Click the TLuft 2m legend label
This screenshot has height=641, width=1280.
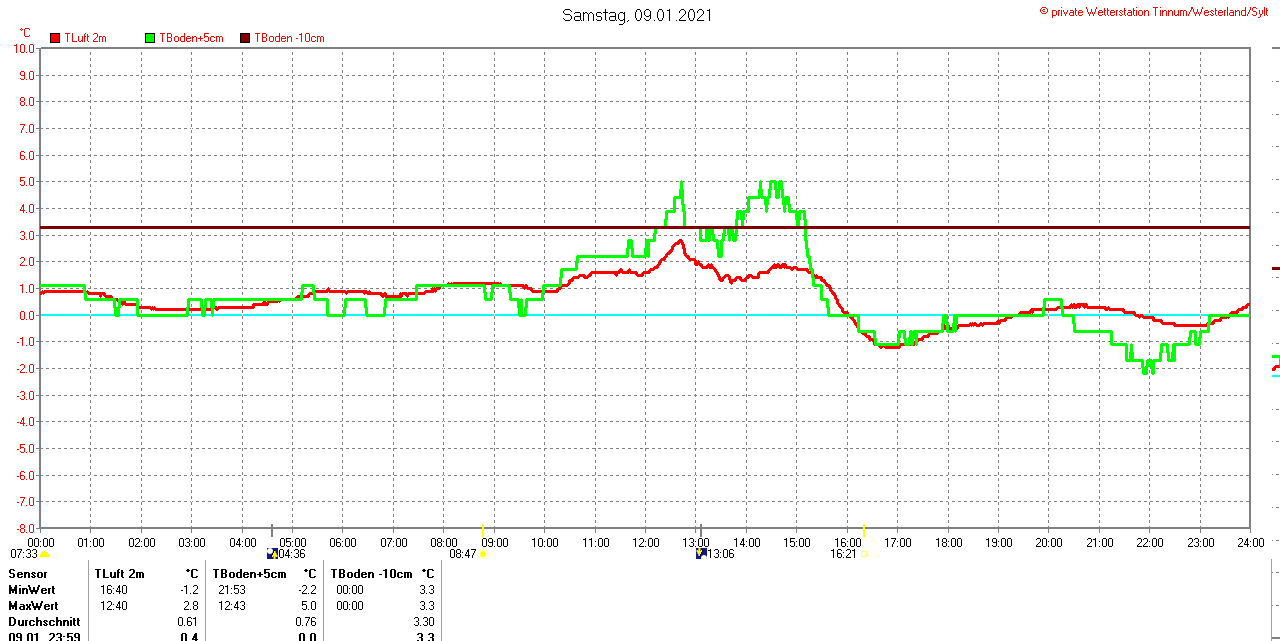tap(85, 38)
